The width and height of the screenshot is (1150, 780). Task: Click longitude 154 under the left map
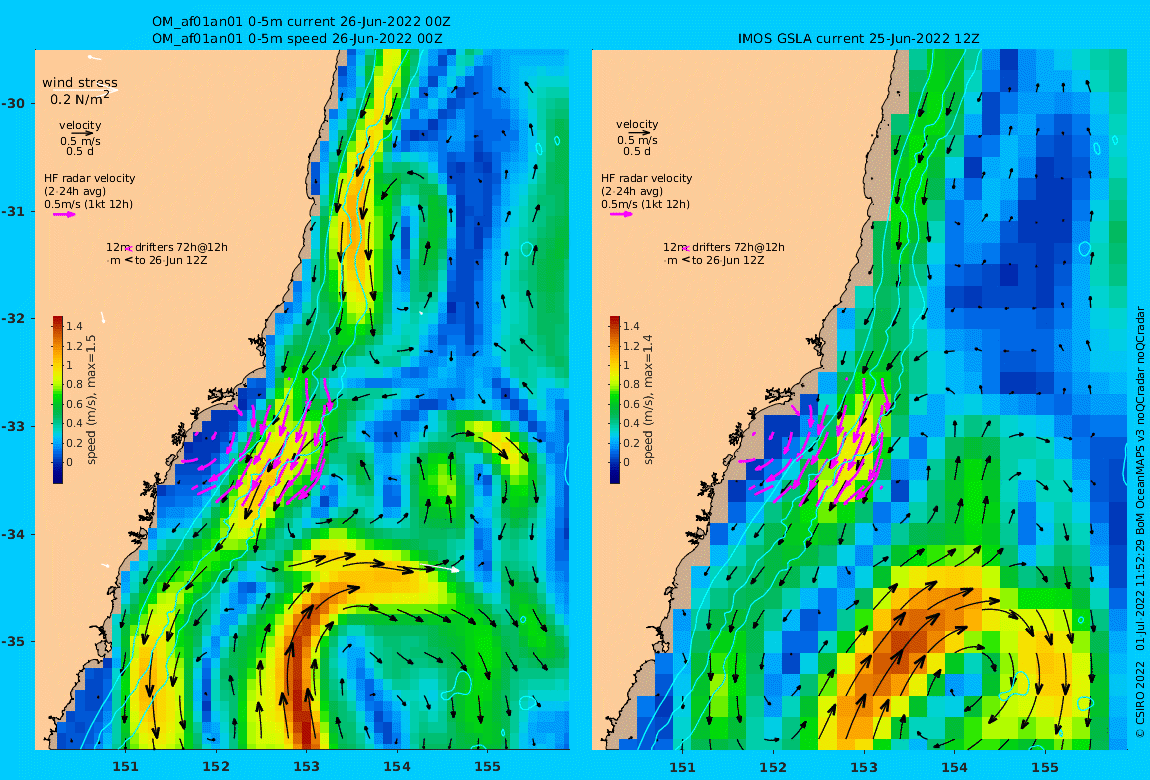[x=397, y=767]
